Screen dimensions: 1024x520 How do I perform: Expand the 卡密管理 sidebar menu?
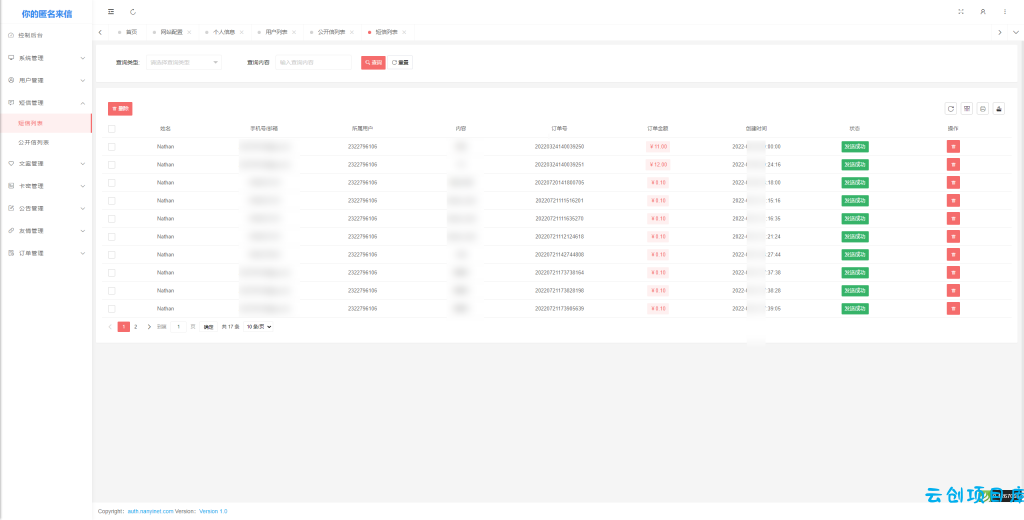click(x=46, y=186)
